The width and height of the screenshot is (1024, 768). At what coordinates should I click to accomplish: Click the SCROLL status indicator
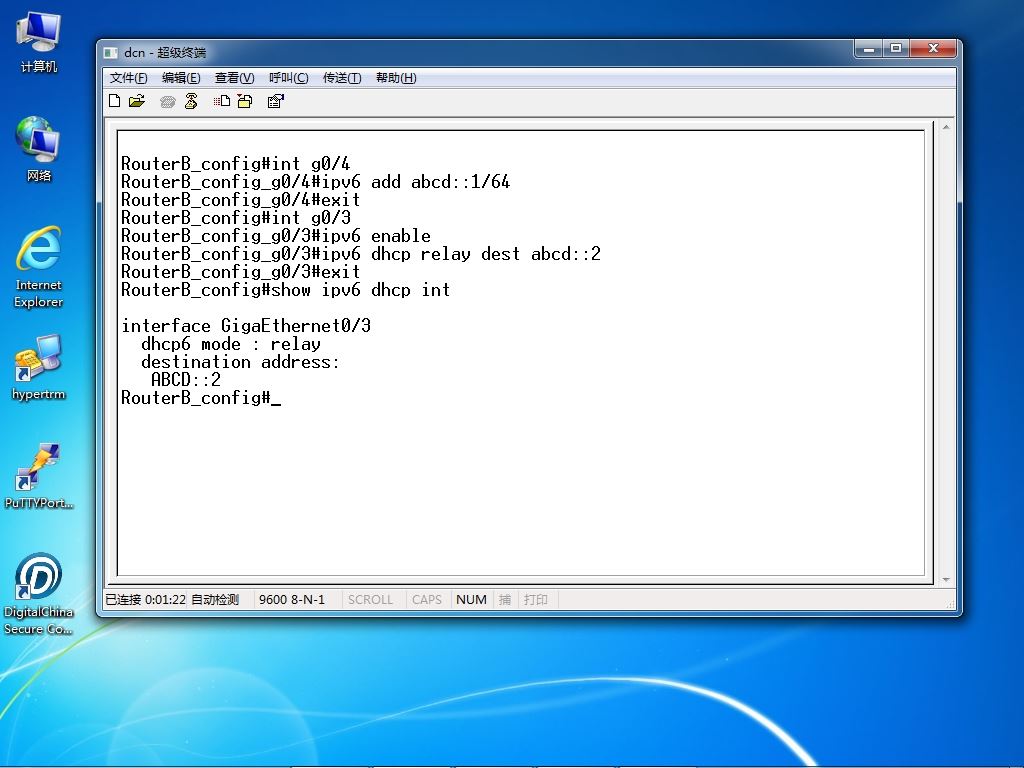pyautogui.click(x=370, y=600)
